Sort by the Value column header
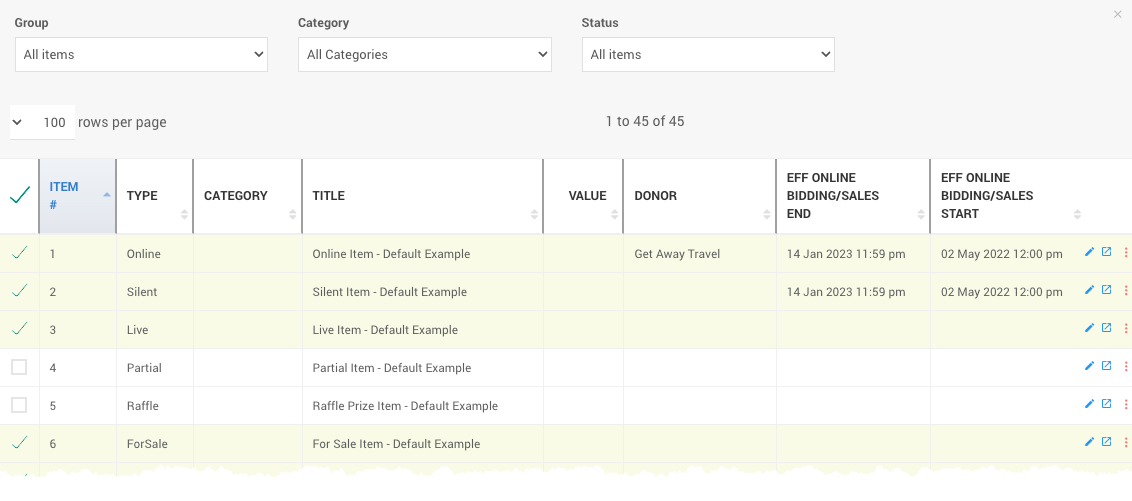This screenshot has height=501, width=1132. 586,196
